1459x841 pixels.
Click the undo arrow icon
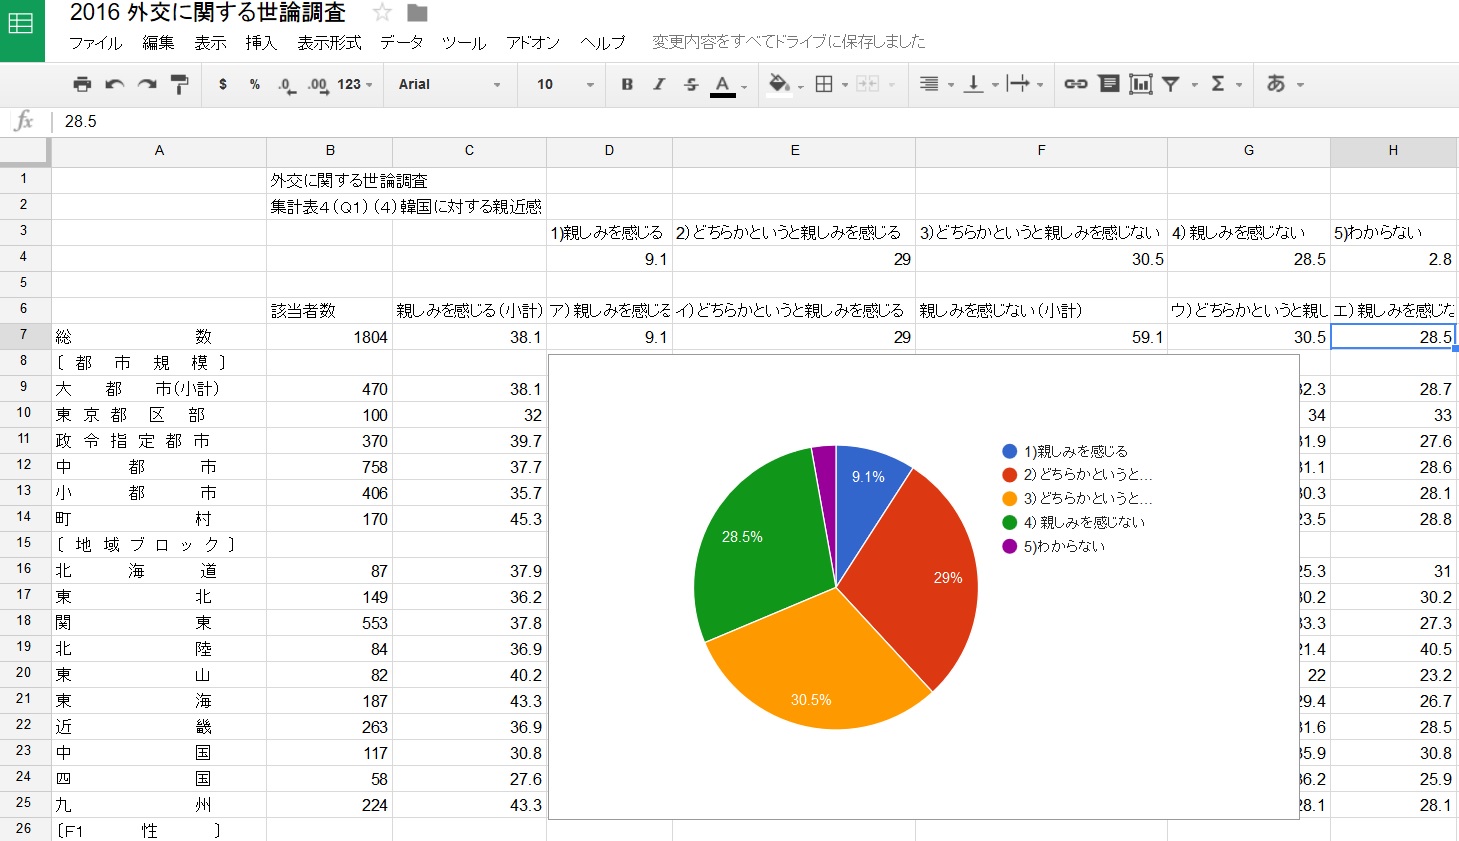115,84
